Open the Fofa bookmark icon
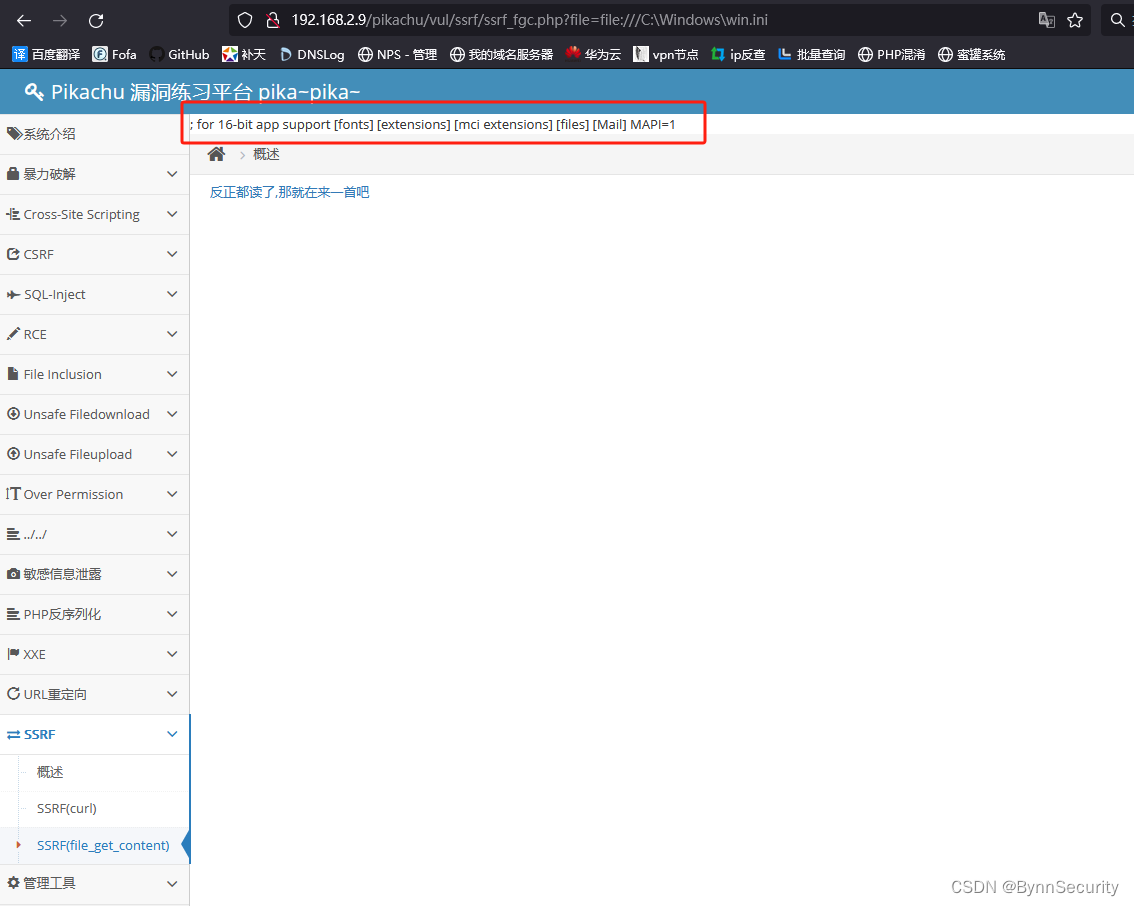The image size is (1134, 906). [97, 54]
